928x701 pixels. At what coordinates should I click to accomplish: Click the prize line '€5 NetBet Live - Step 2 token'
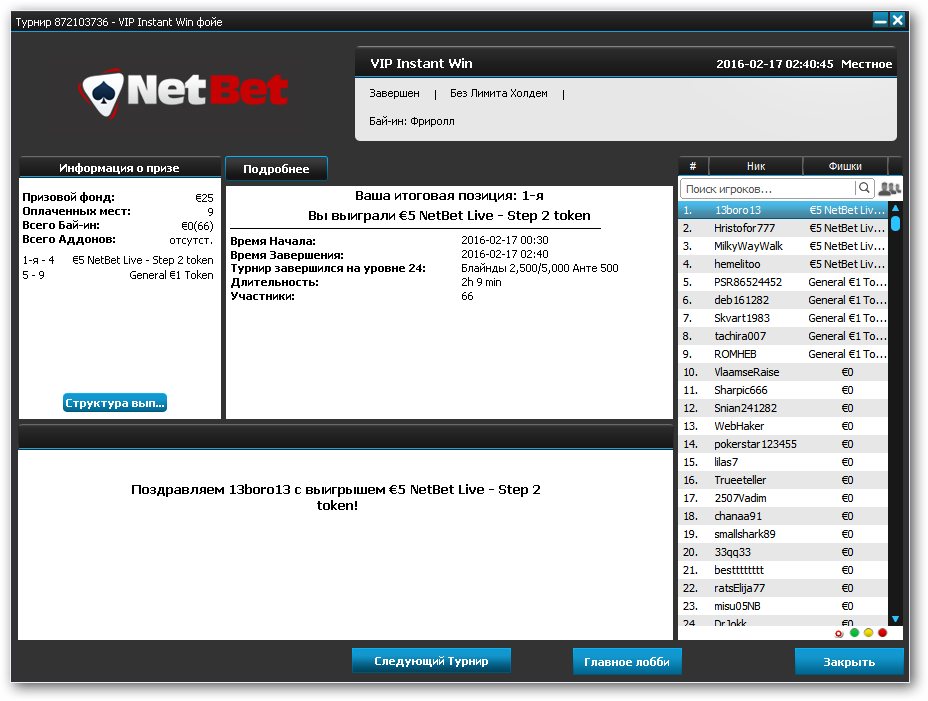point(143,260)
